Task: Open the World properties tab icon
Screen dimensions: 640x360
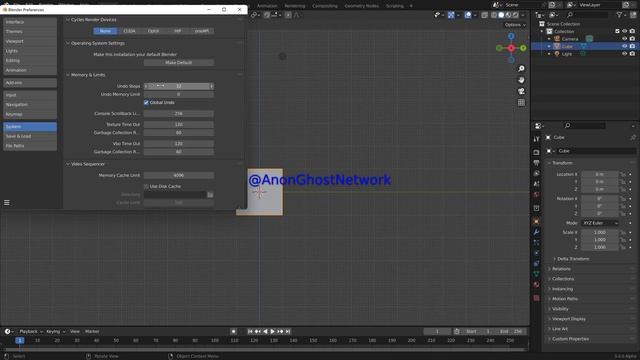Action: point(536,195)
